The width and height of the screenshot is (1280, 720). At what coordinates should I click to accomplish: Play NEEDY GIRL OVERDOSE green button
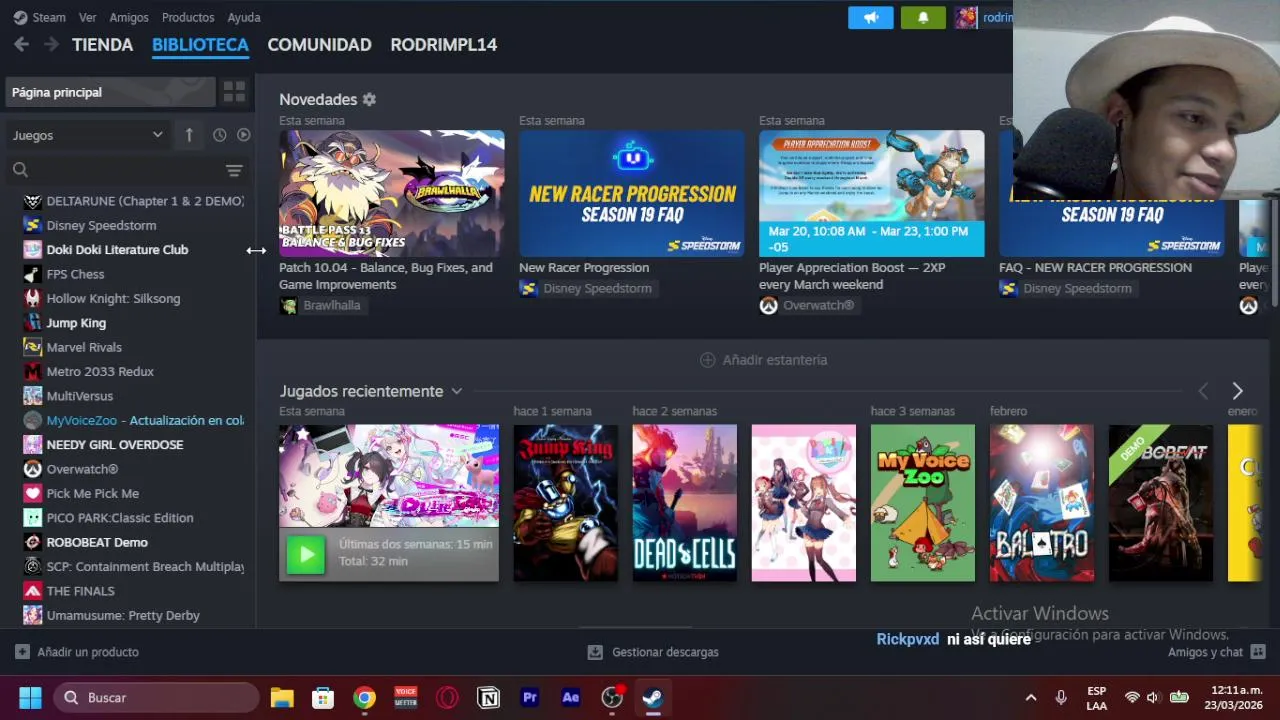point(305,553)
